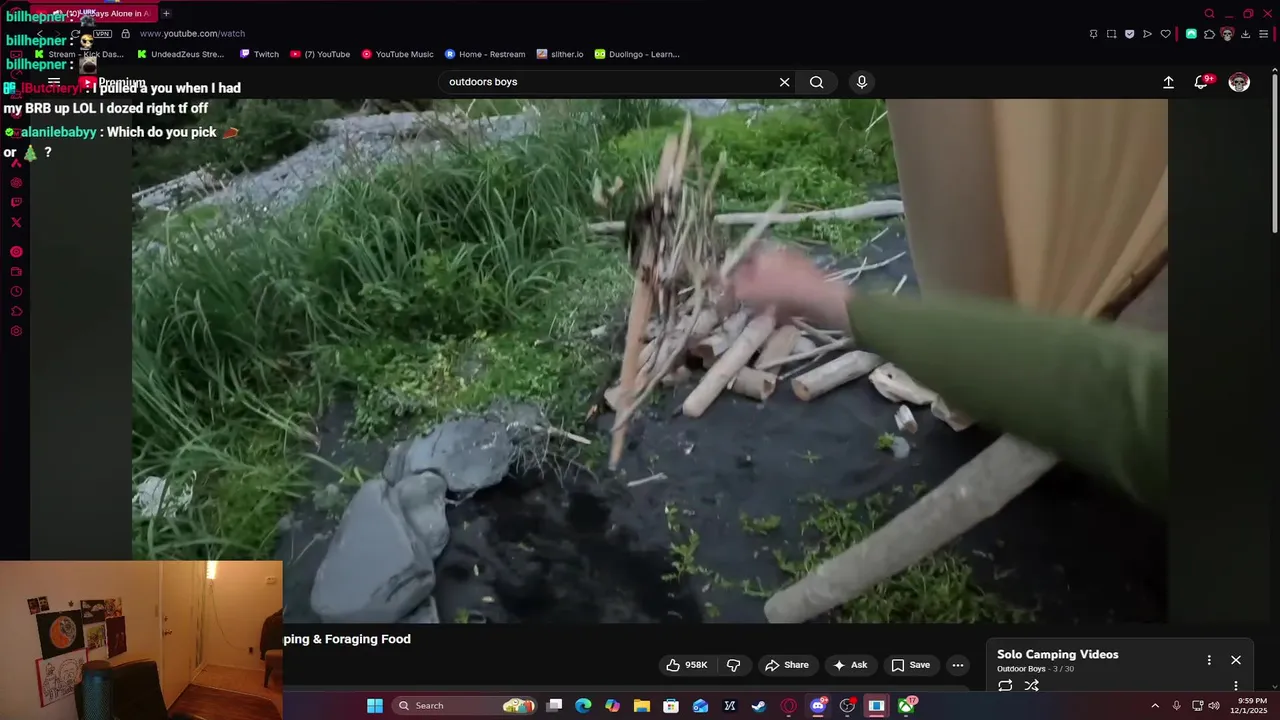The height and width of the screenshot is (720, 1280).
Task: Open the ad blocker shield icon
Action: (x=1129, y=34)
